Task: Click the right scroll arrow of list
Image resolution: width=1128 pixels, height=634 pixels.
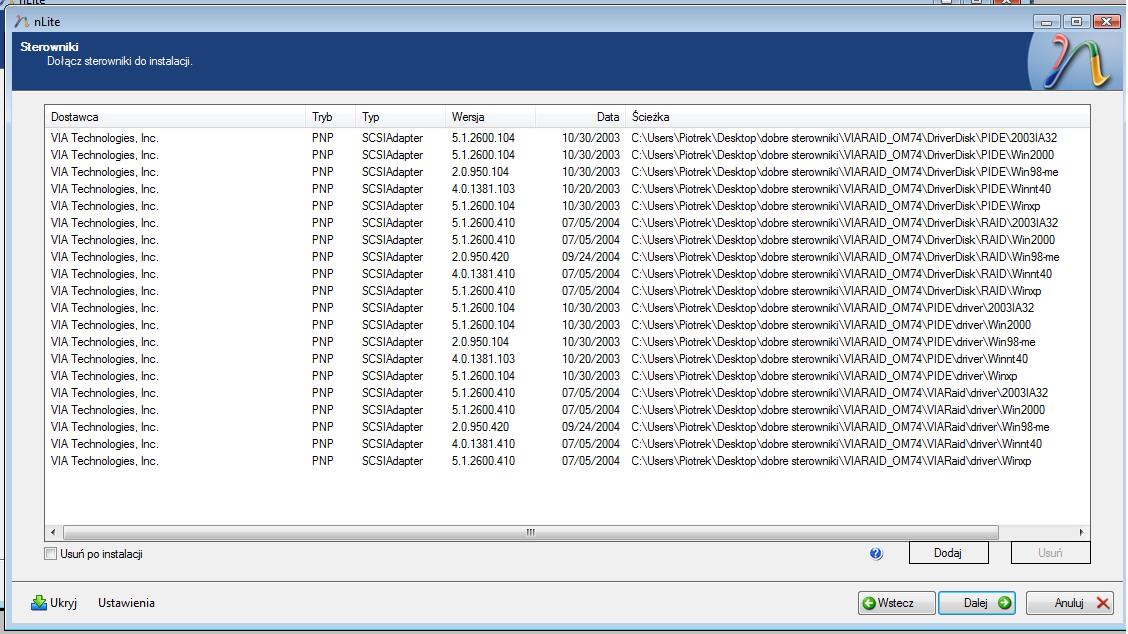Action: 1081,533
